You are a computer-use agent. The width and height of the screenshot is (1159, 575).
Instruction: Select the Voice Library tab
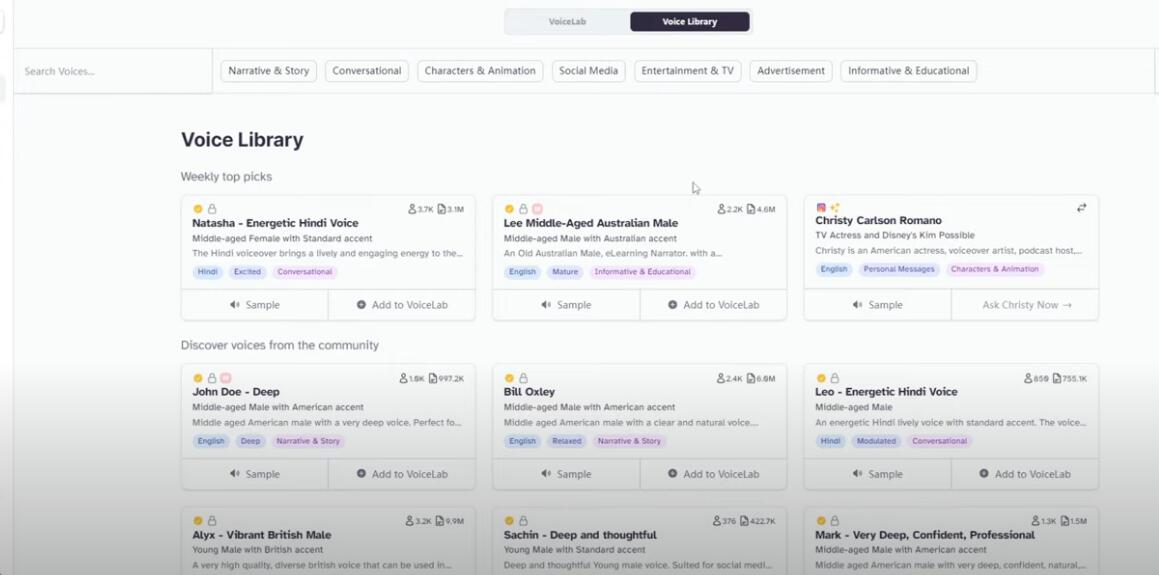[689, 22]
